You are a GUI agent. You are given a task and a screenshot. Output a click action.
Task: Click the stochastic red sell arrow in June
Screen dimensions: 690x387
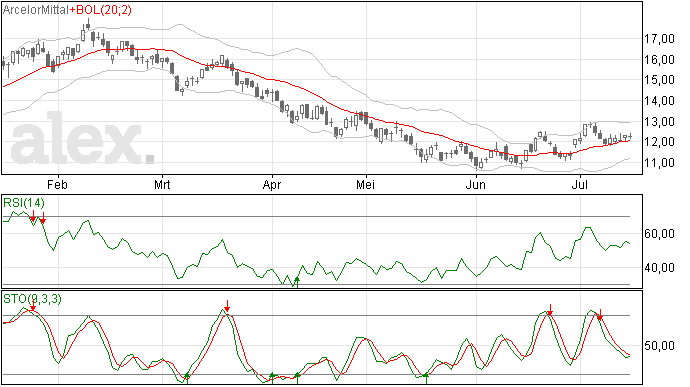tap(550, 310)
